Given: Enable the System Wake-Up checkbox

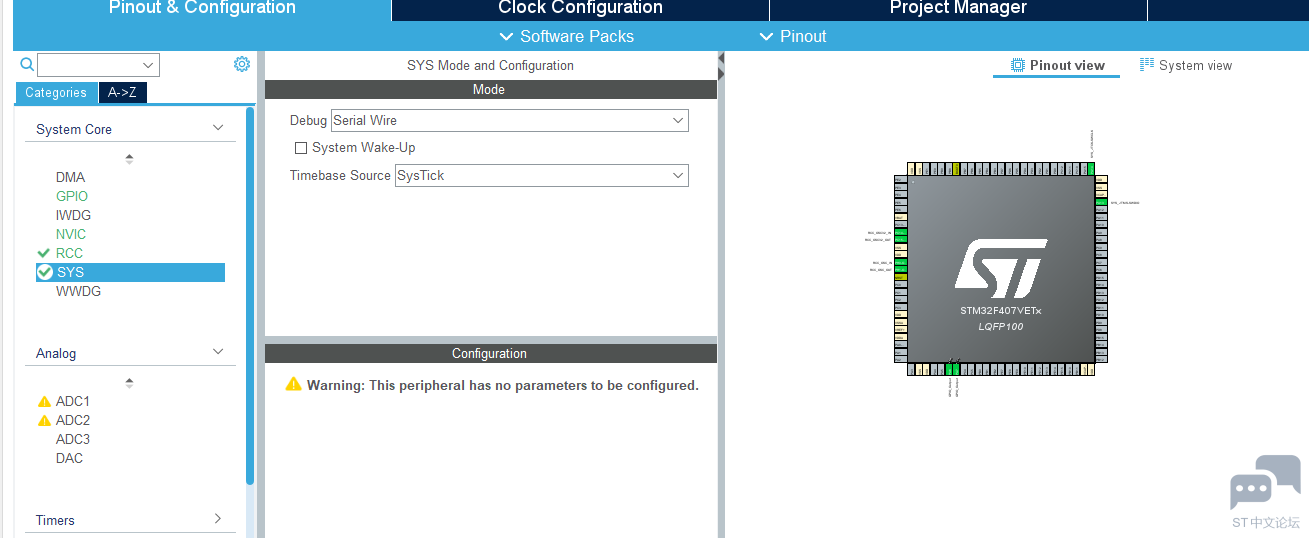Looking at the screenshot, I should [x=301, y=148].
